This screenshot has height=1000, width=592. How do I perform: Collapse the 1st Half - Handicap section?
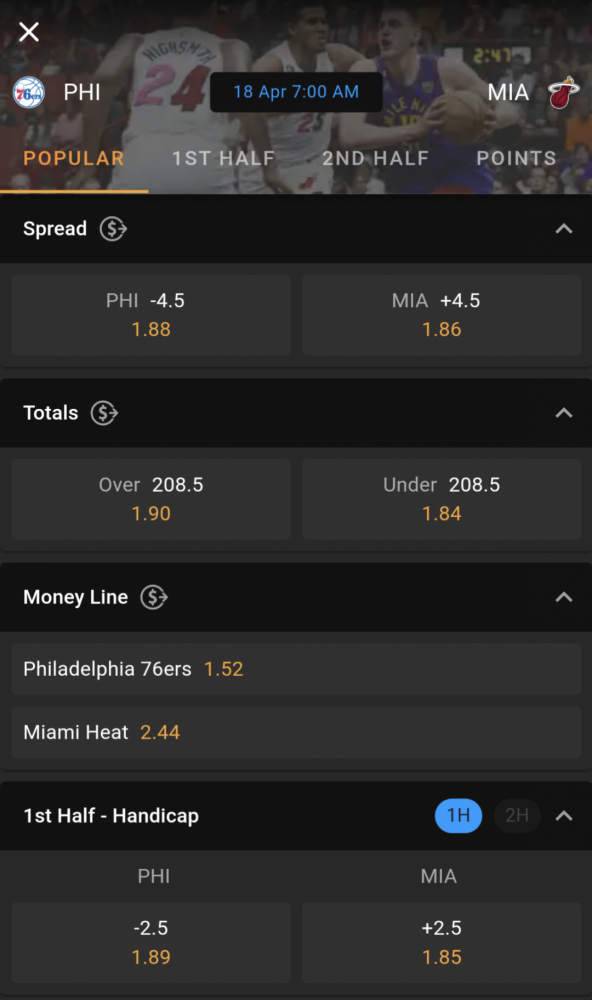tap(563, 816)
